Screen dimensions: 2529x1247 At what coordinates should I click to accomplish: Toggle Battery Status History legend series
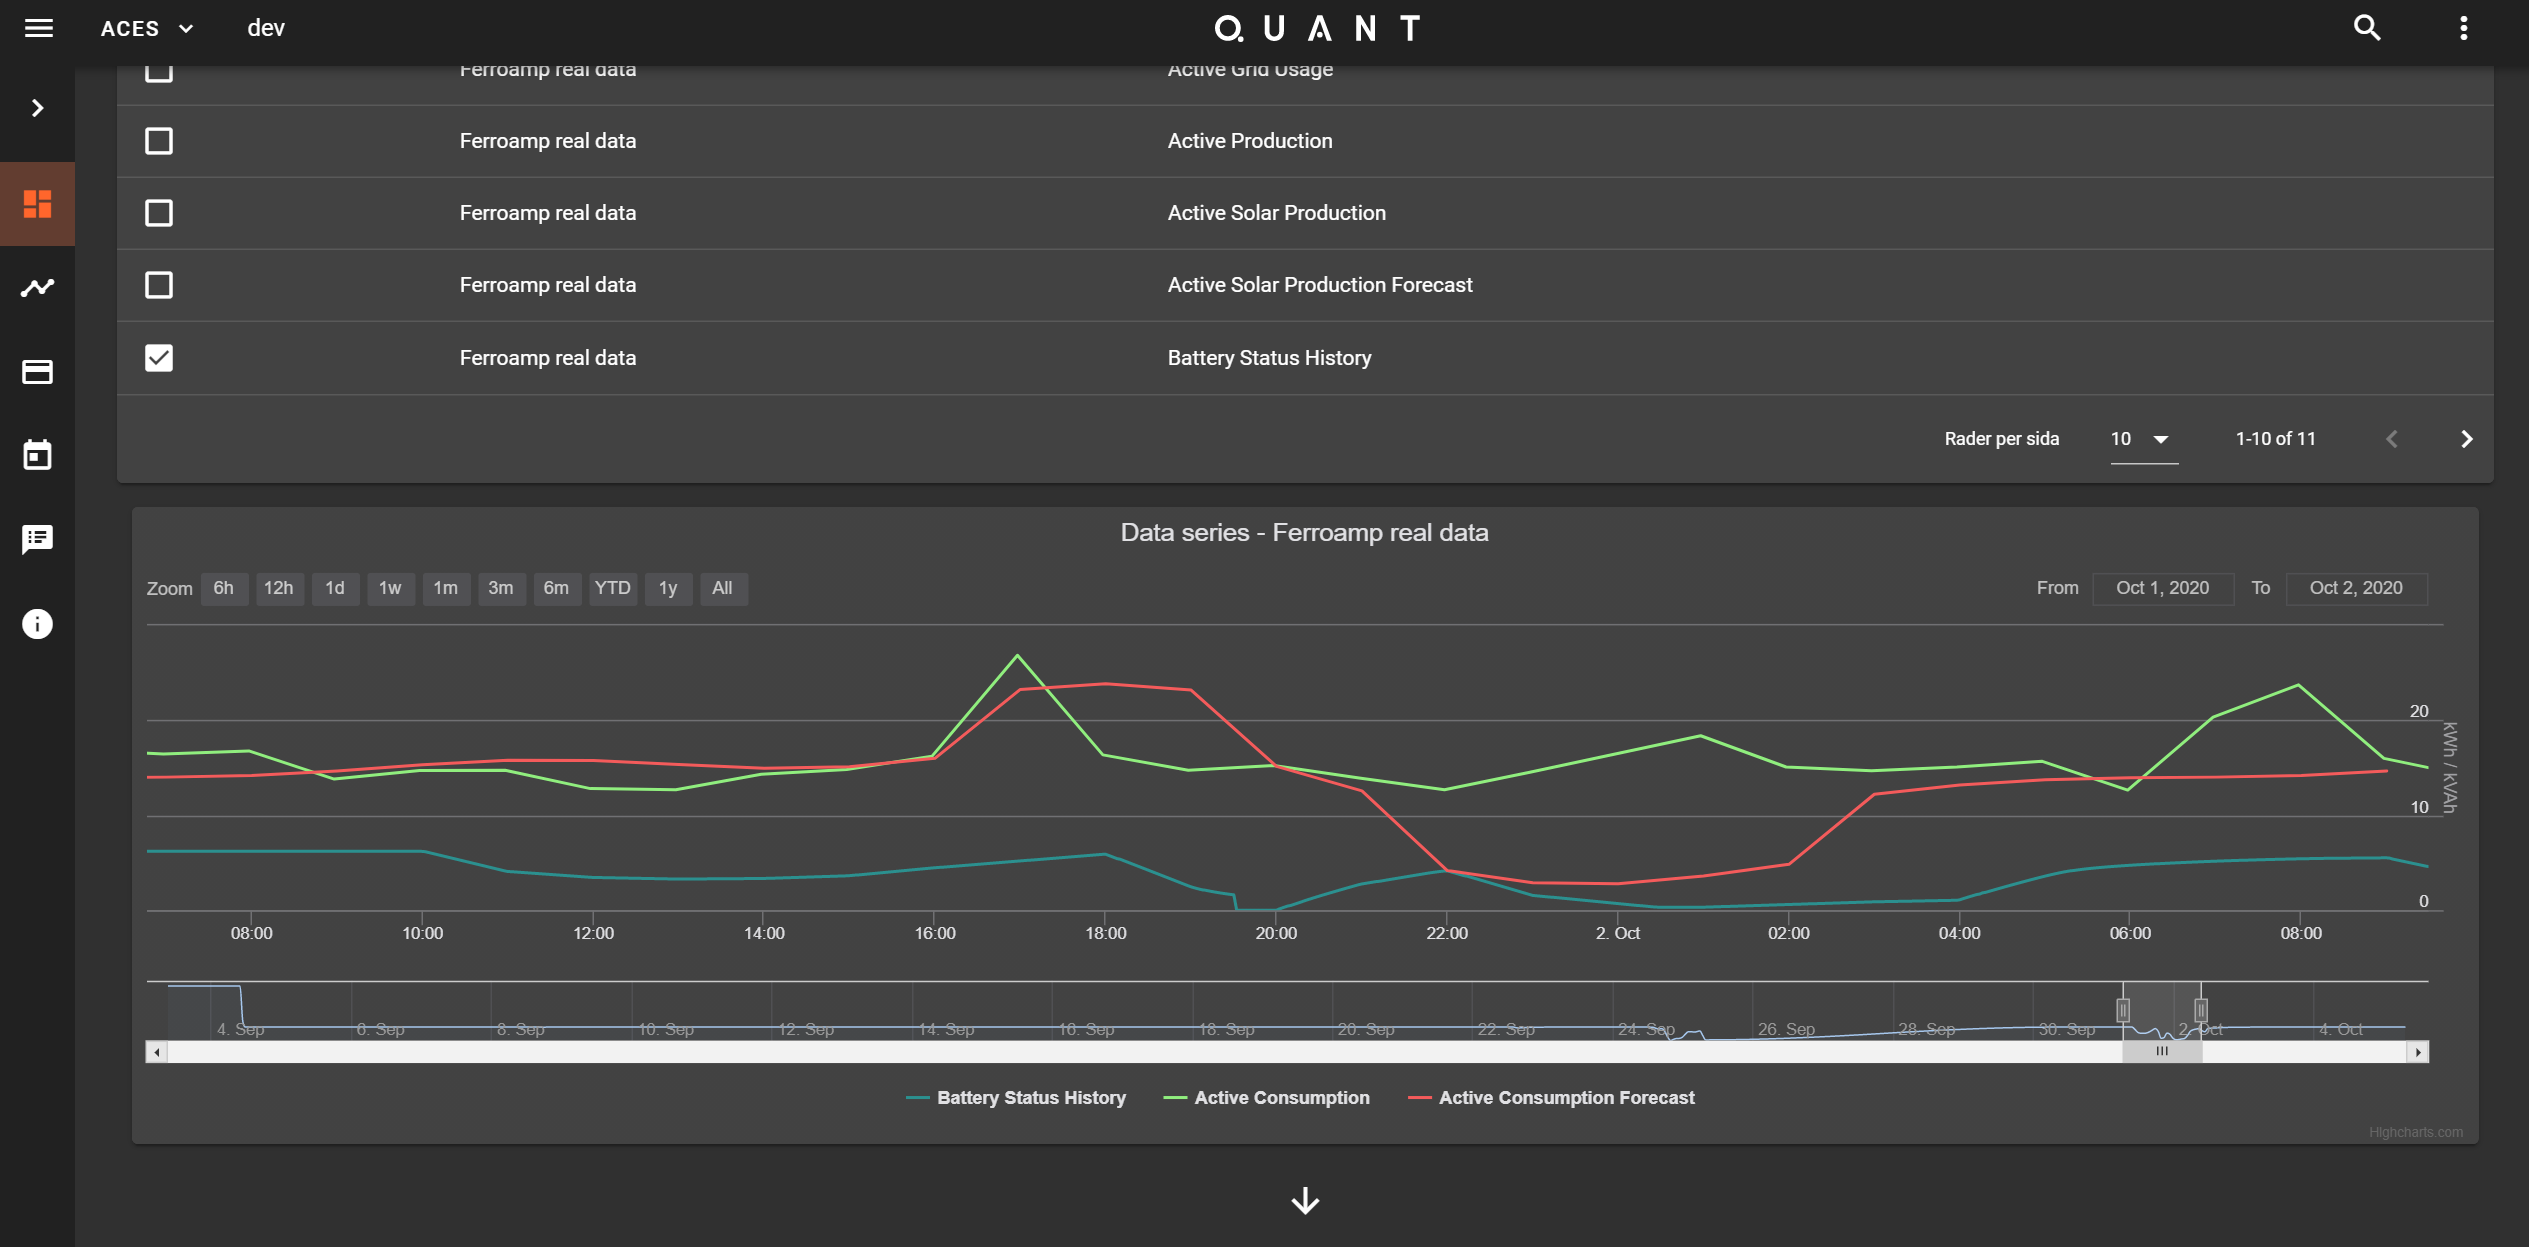[x=1016, y=1098]
